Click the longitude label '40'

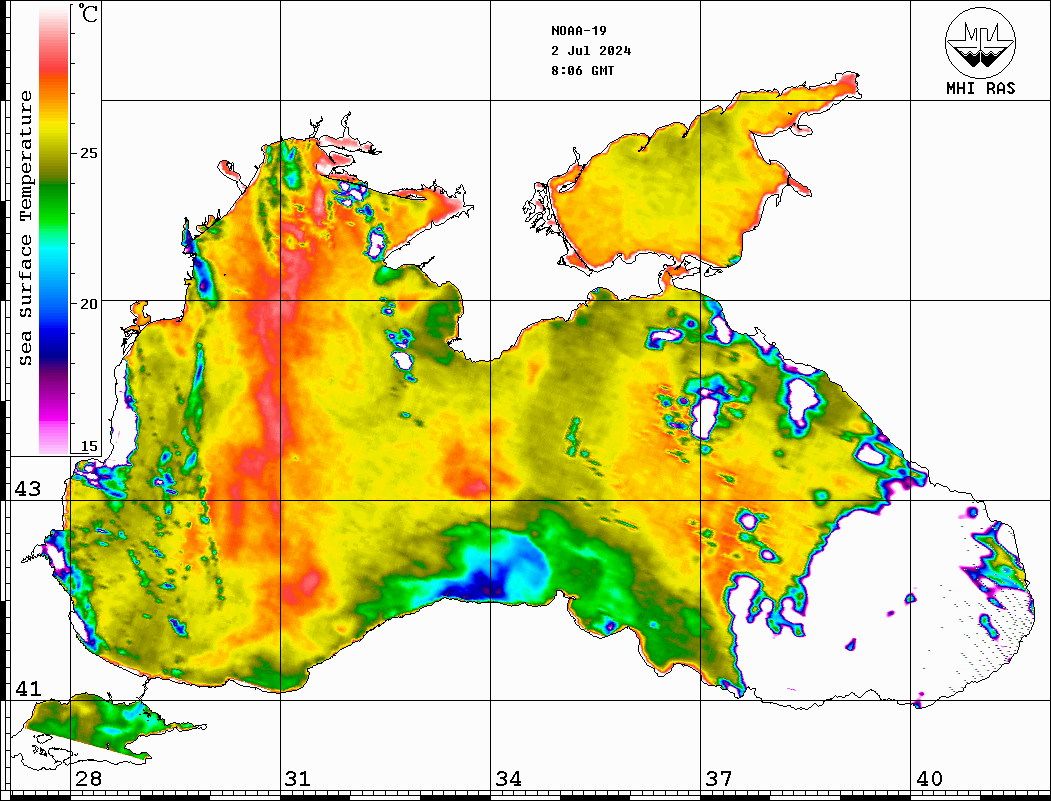pyautogui.click(x=929, y=779)
